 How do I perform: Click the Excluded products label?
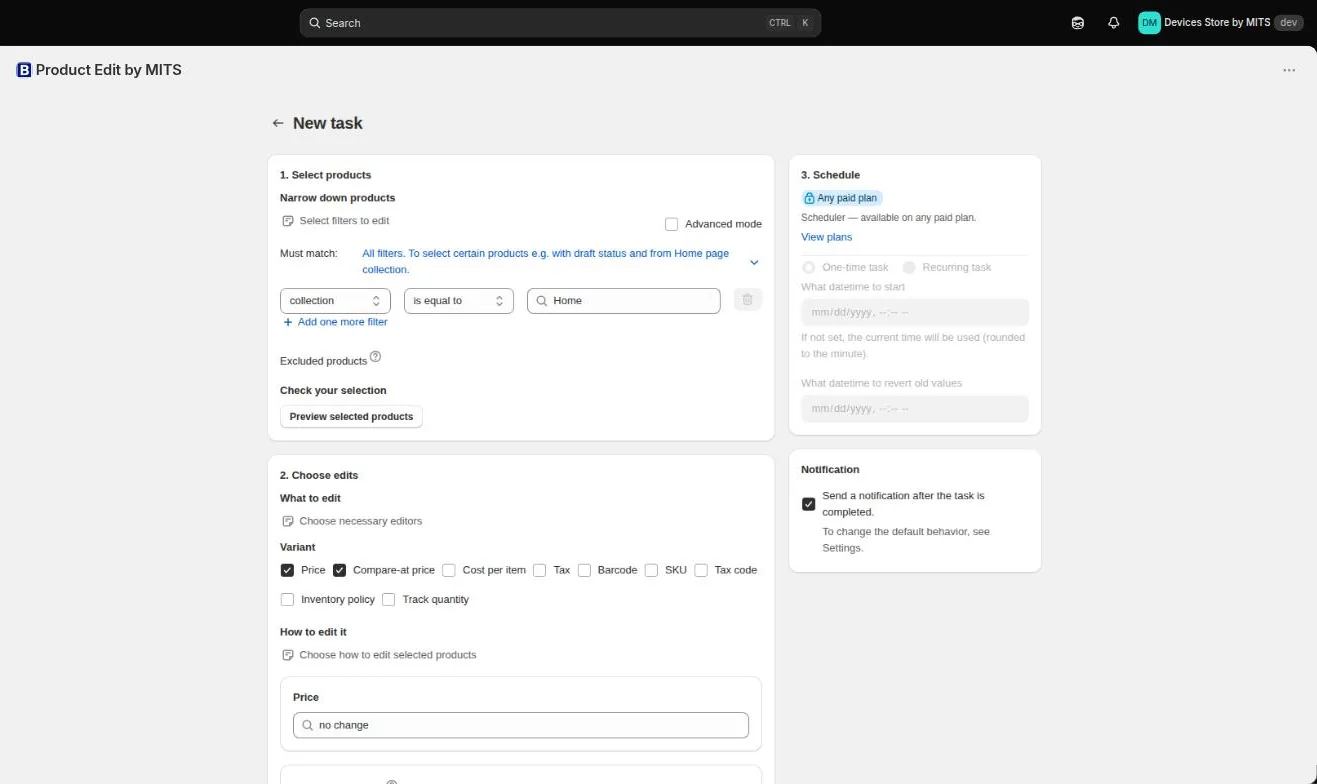pyautogui.click(x=323, y=361)
